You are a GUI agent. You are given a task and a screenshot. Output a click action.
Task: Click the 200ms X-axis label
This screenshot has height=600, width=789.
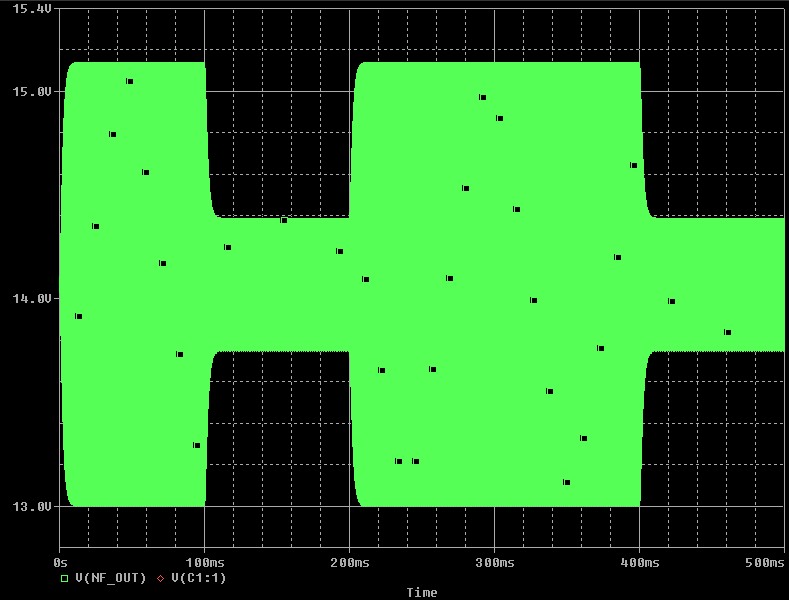(350, 562)
